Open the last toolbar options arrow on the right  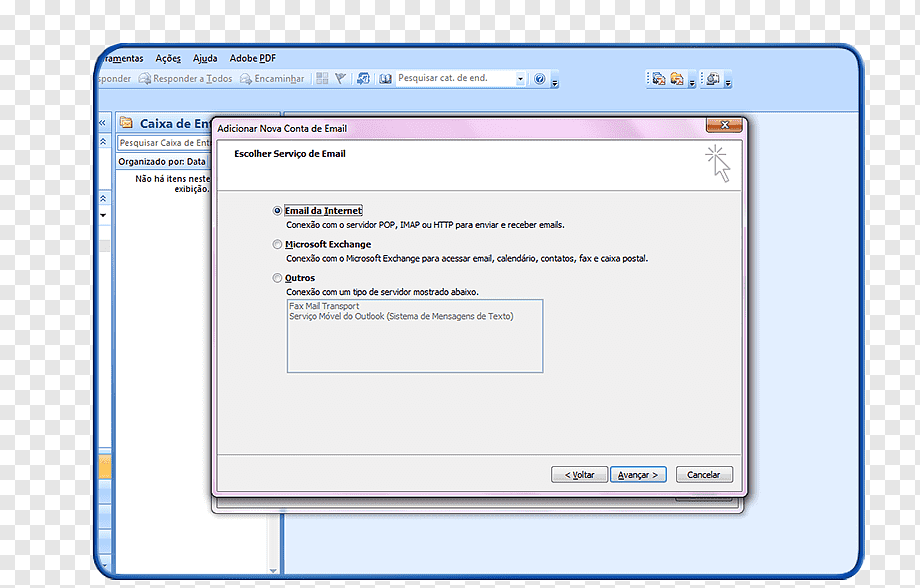[x=728, y=81]
